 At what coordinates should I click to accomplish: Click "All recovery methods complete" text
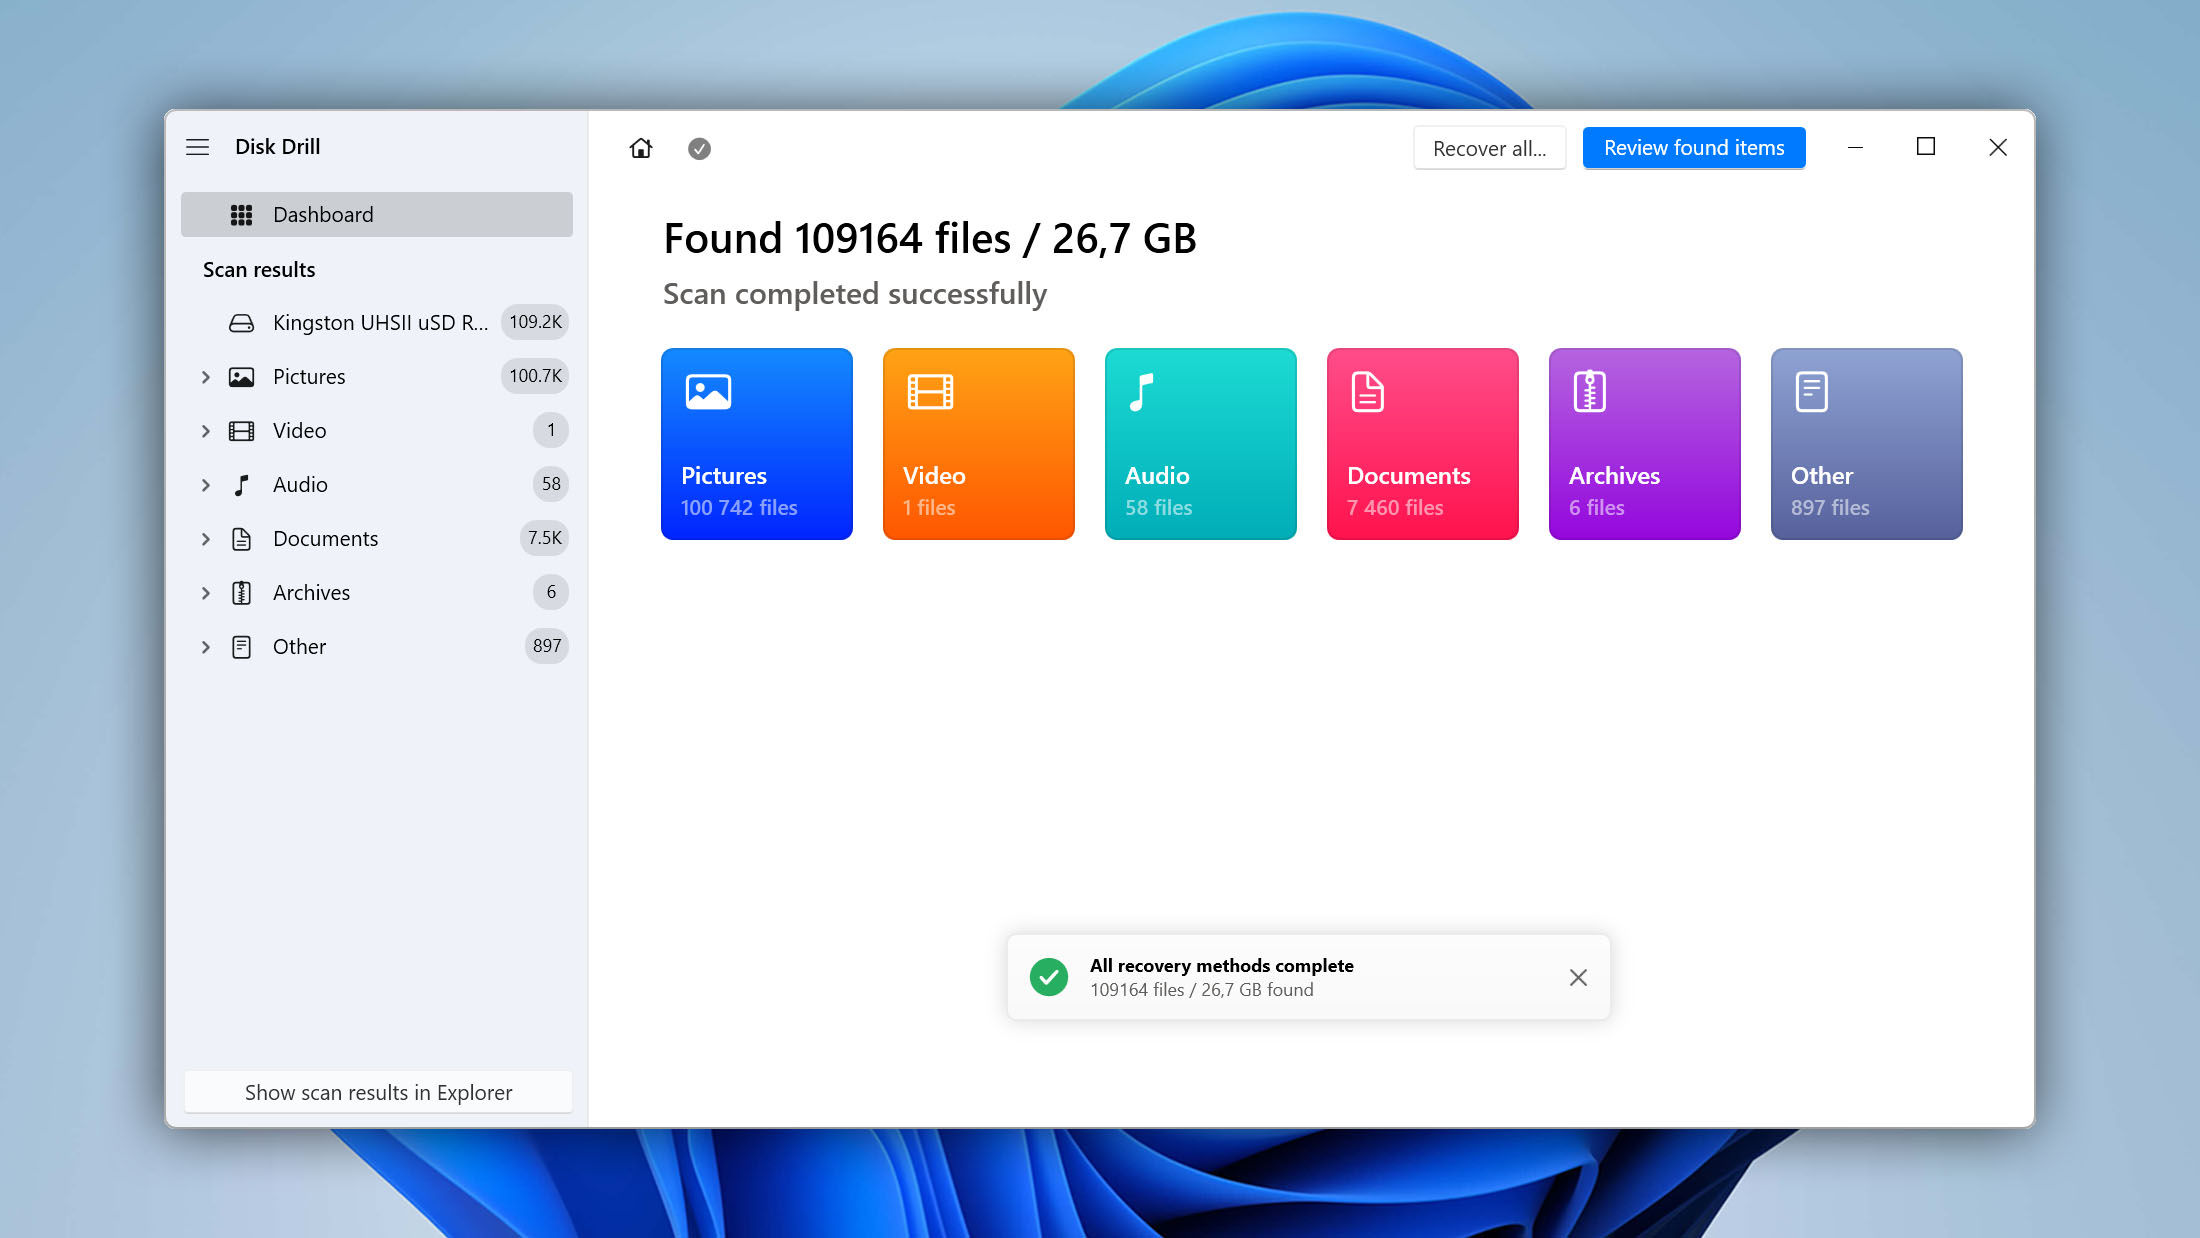[1221, 965]
